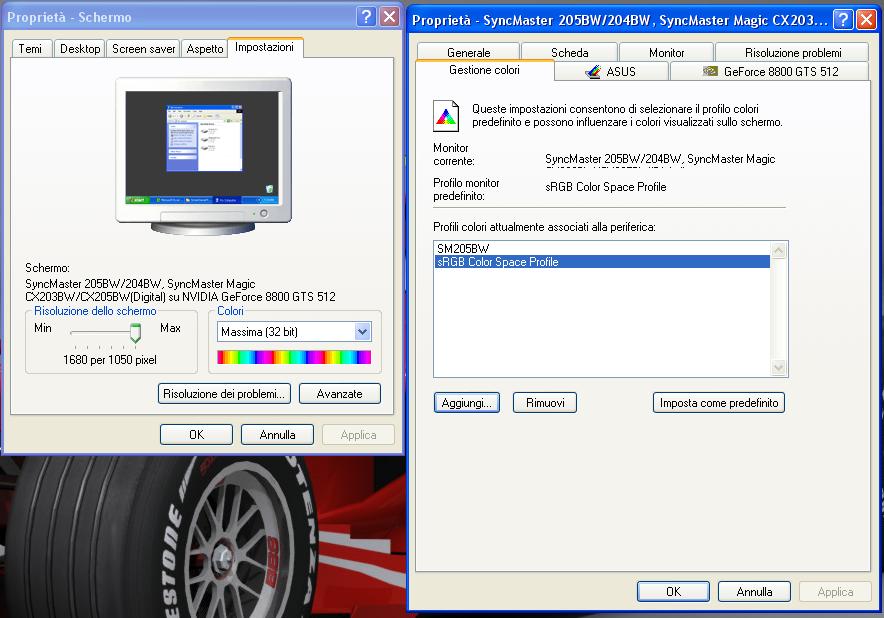Switch to the Generale tab

[x=468, y=52]
